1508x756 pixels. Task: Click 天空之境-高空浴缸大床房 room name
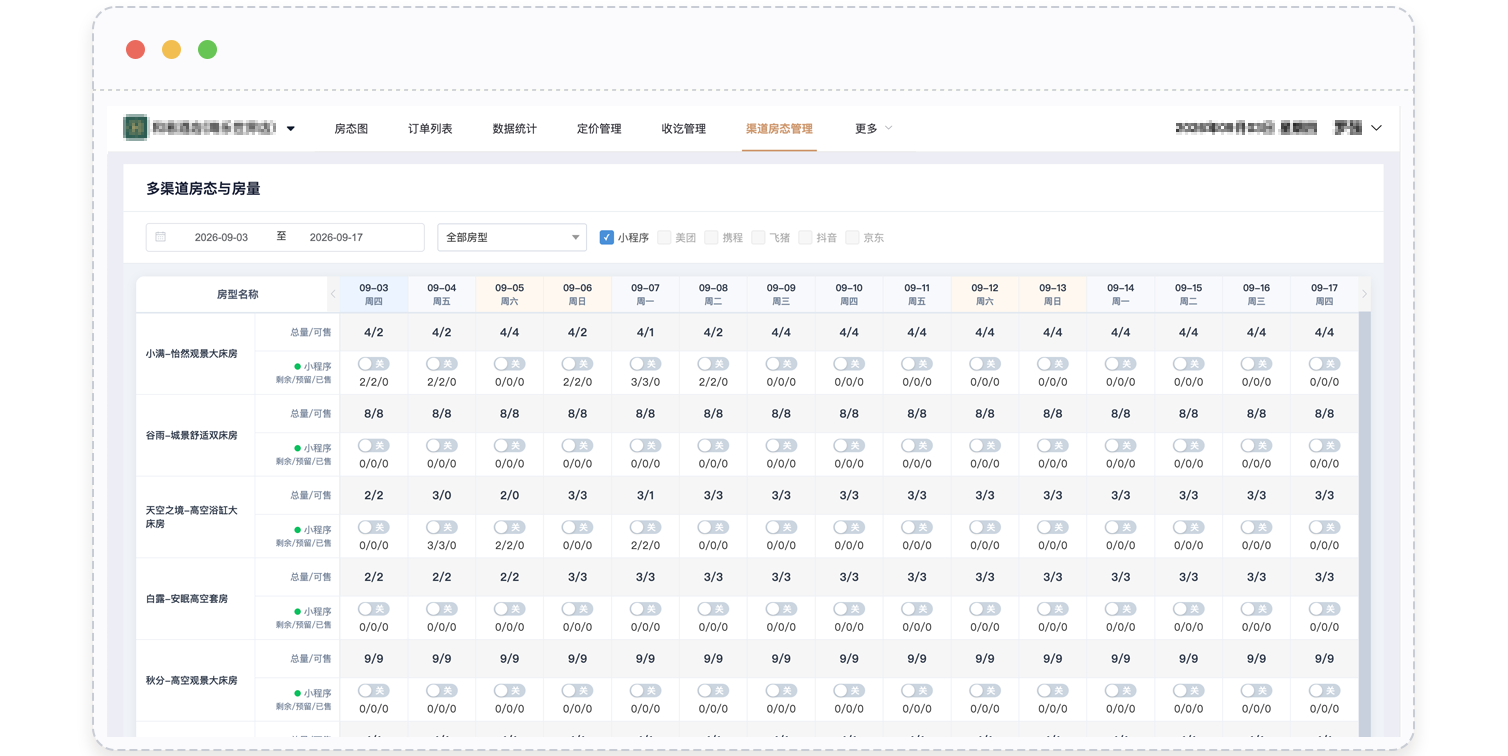click(191, 517)
